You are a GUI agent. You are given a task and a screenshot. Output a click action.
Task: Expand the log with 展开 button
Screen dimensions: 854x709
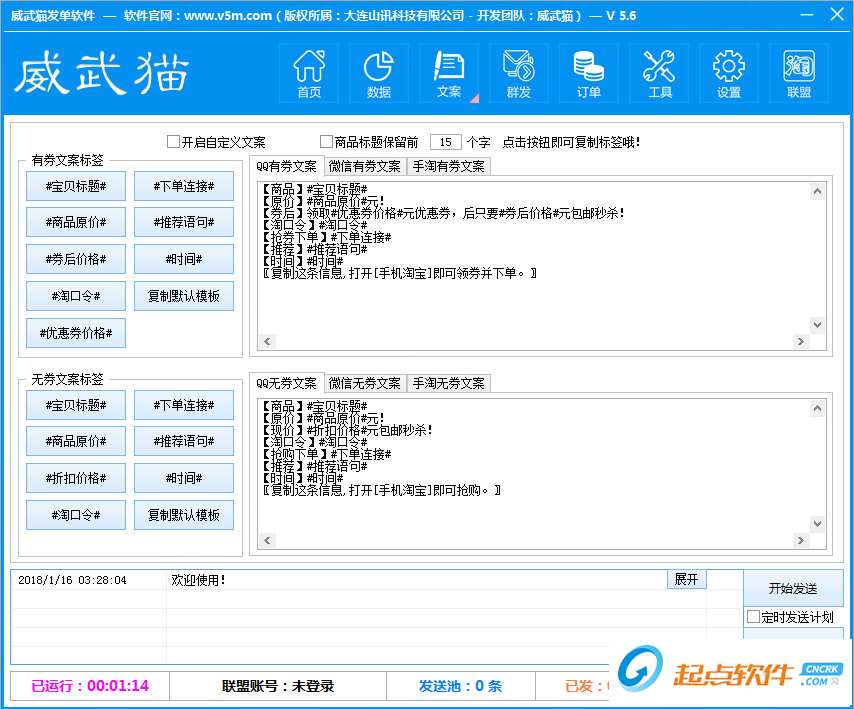686,579
